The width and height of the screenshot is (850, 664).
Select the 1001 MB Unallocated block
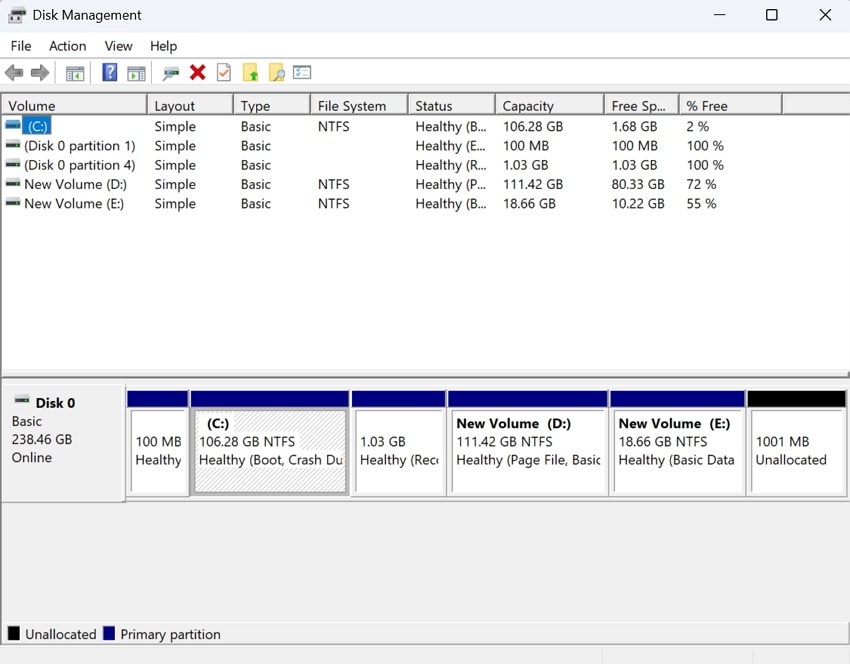point(796,443)
